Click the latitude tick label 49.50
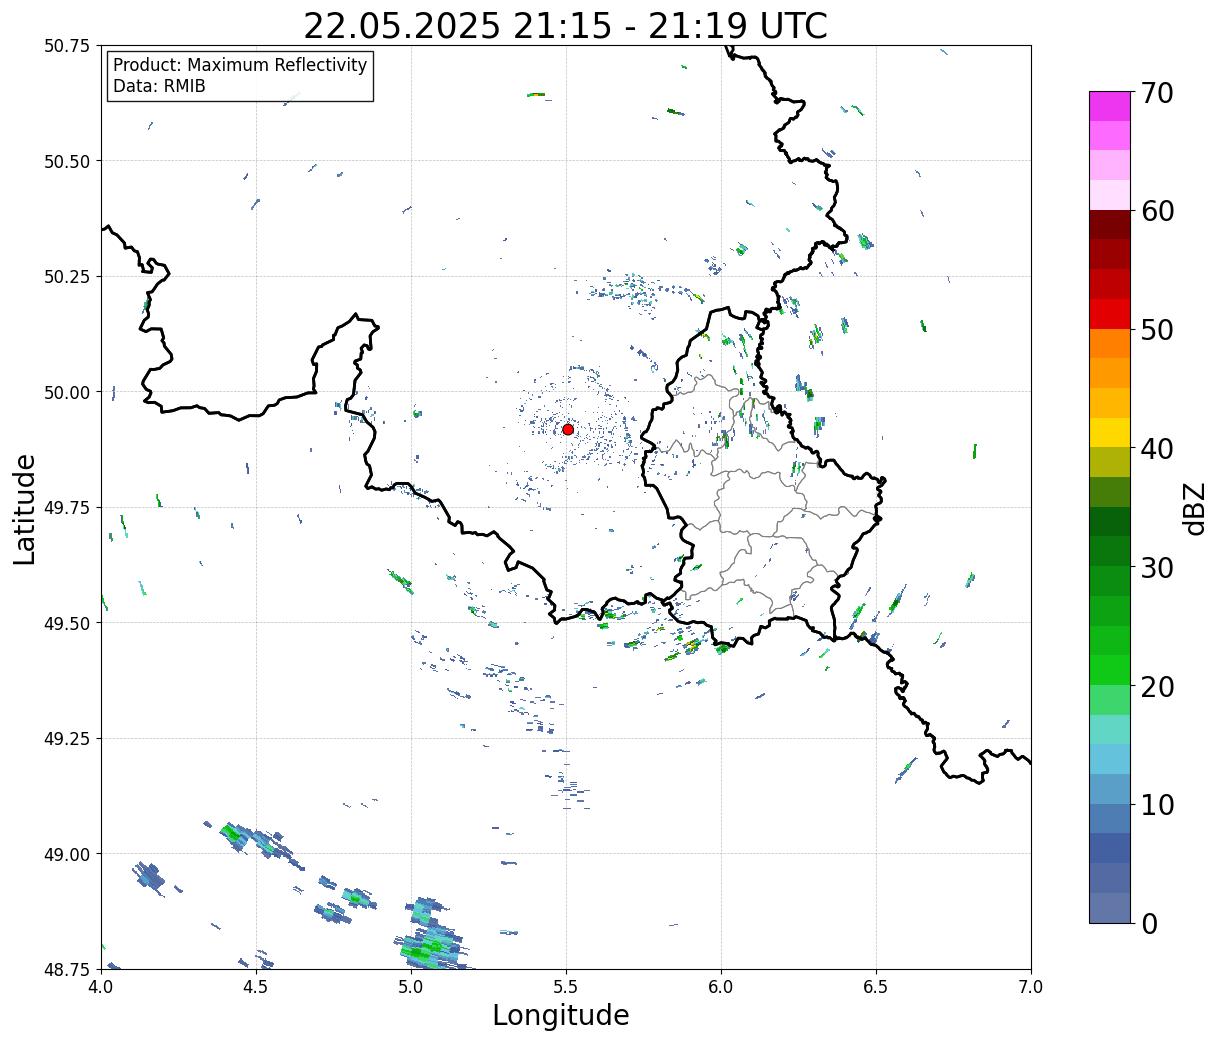 67,623
